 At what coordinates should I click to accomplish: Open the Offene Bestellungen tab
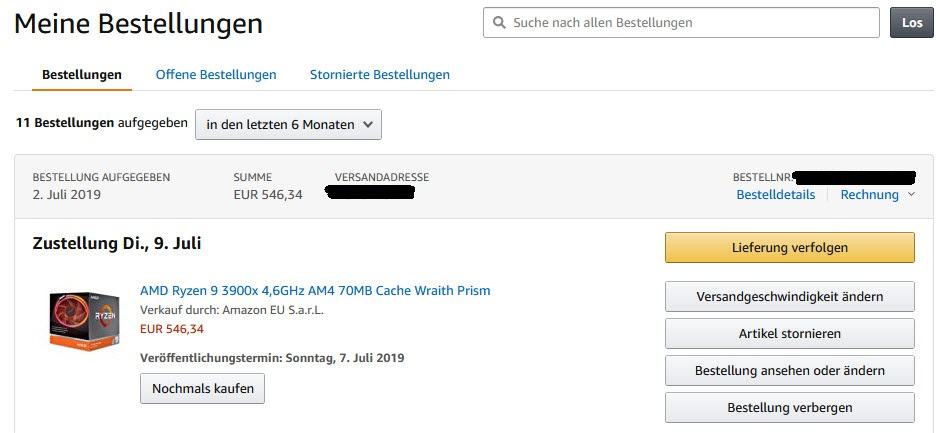(216, 74)
